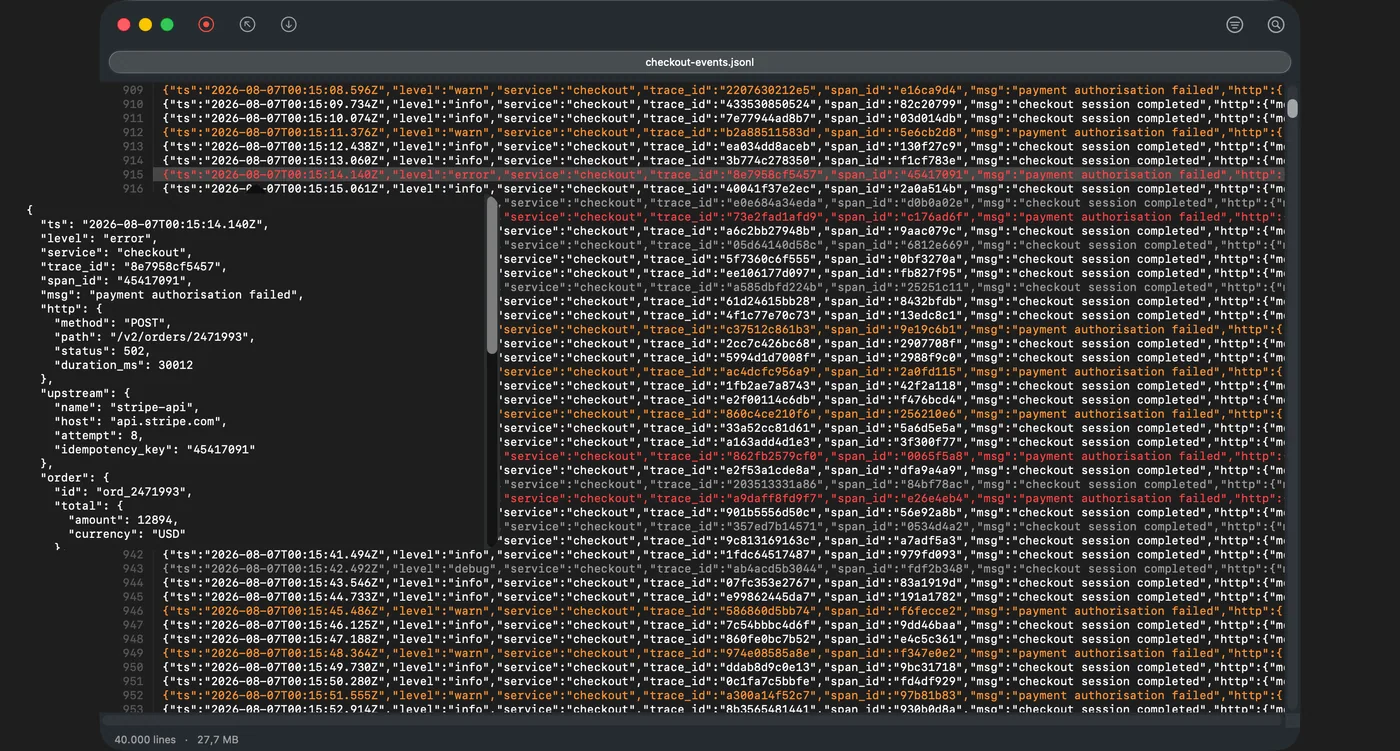Click "name": "stripe-api" in detail panel

coord(126,408)
